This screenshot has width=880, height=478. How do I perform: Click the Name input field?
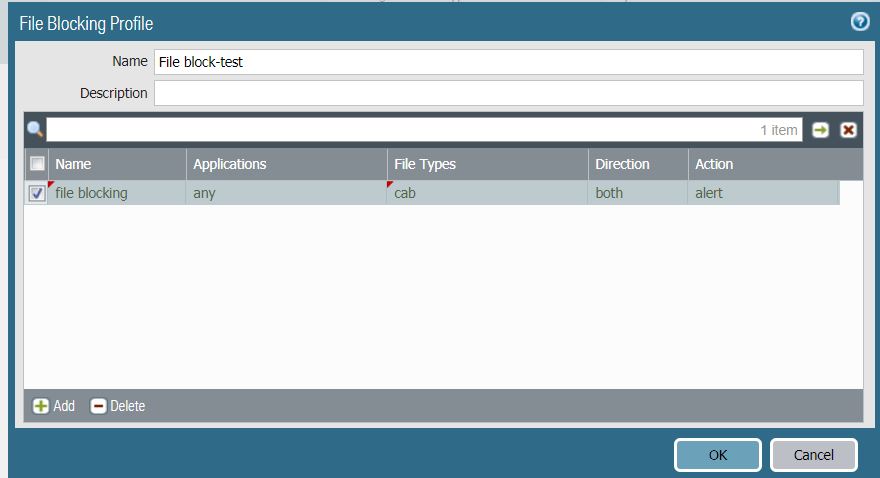[508, 62]
